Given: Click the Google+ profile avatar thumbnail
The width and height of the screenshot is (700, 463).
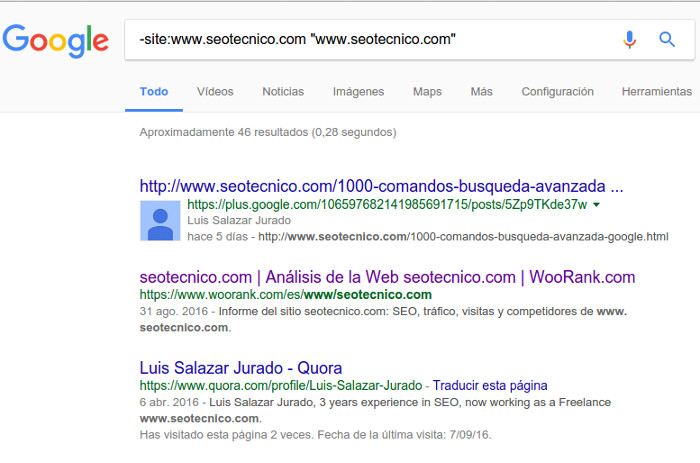Looking at the screenshot, I should 160,221.
